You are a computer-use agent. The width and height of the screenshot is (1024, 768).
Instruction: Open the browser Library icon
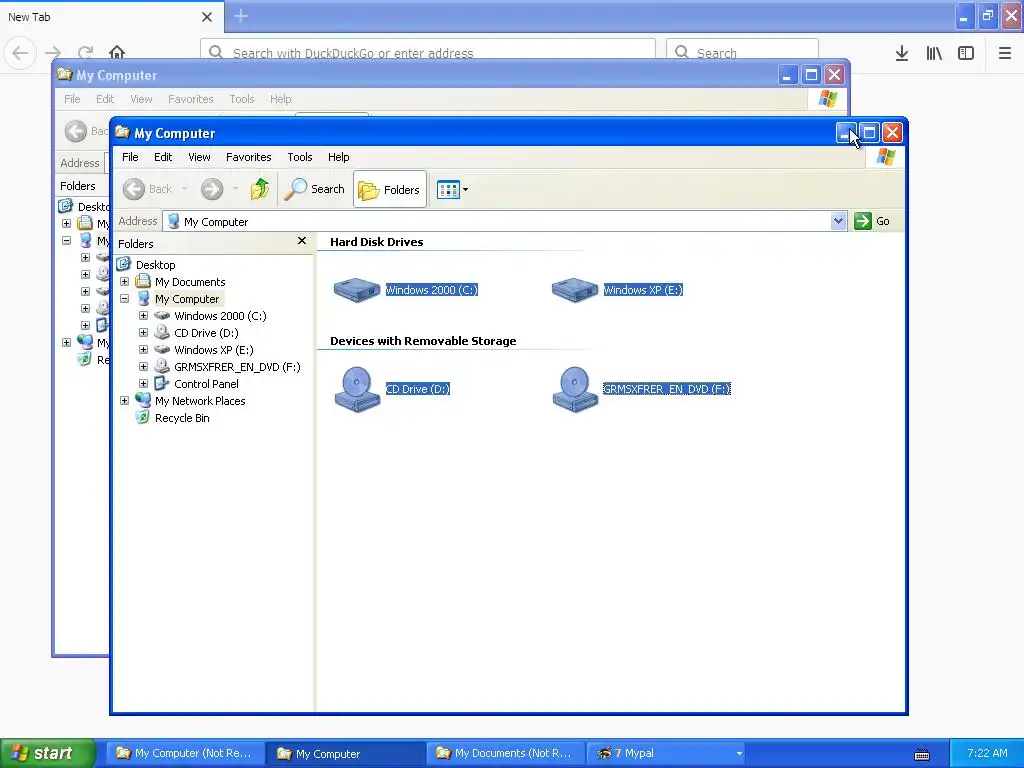934,53
